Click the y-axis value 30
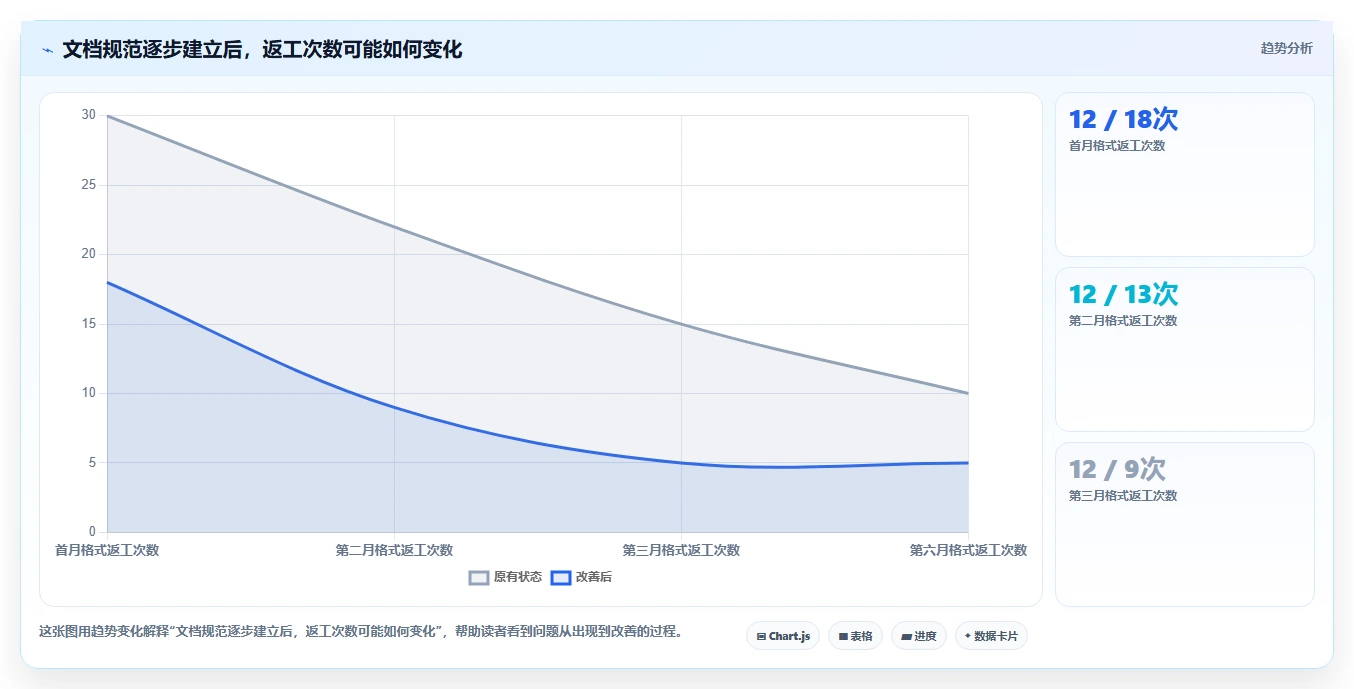The image size is (1354, 689). pyautogui.click(x=89, y=115)
